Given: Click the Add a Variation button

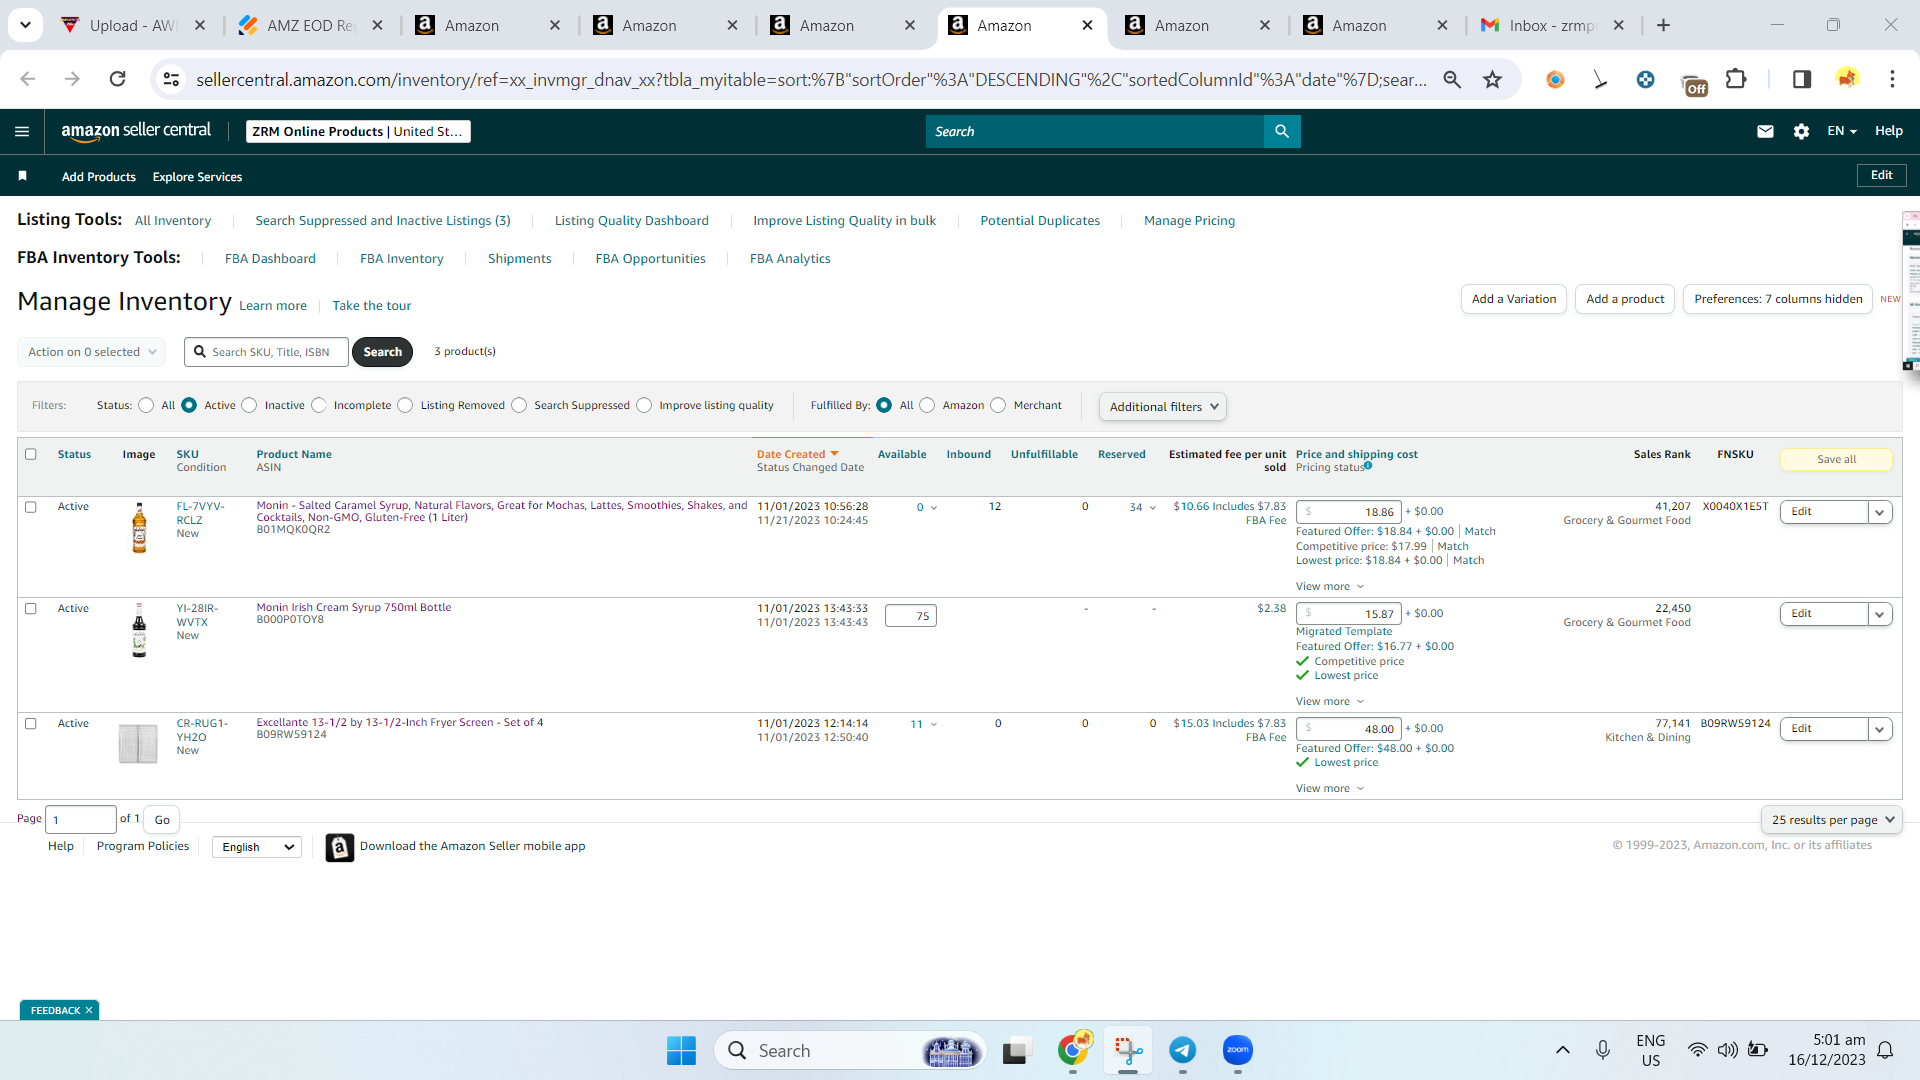Looking at the screenshot, I should click(x=1514, y=299).
